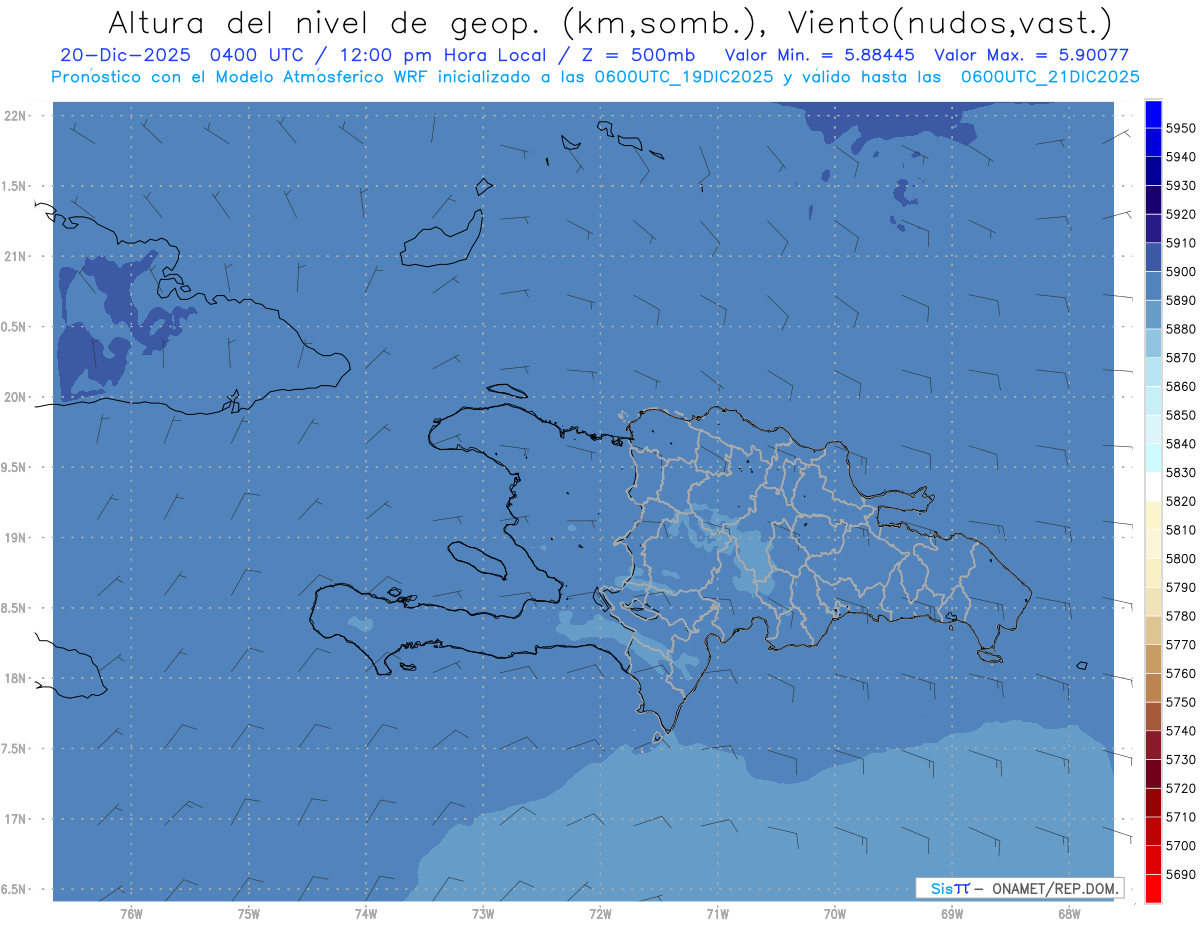This screenshot has width=1200, height=927.
Task: Click the longitude label 75W
Action: pos(249,914)
